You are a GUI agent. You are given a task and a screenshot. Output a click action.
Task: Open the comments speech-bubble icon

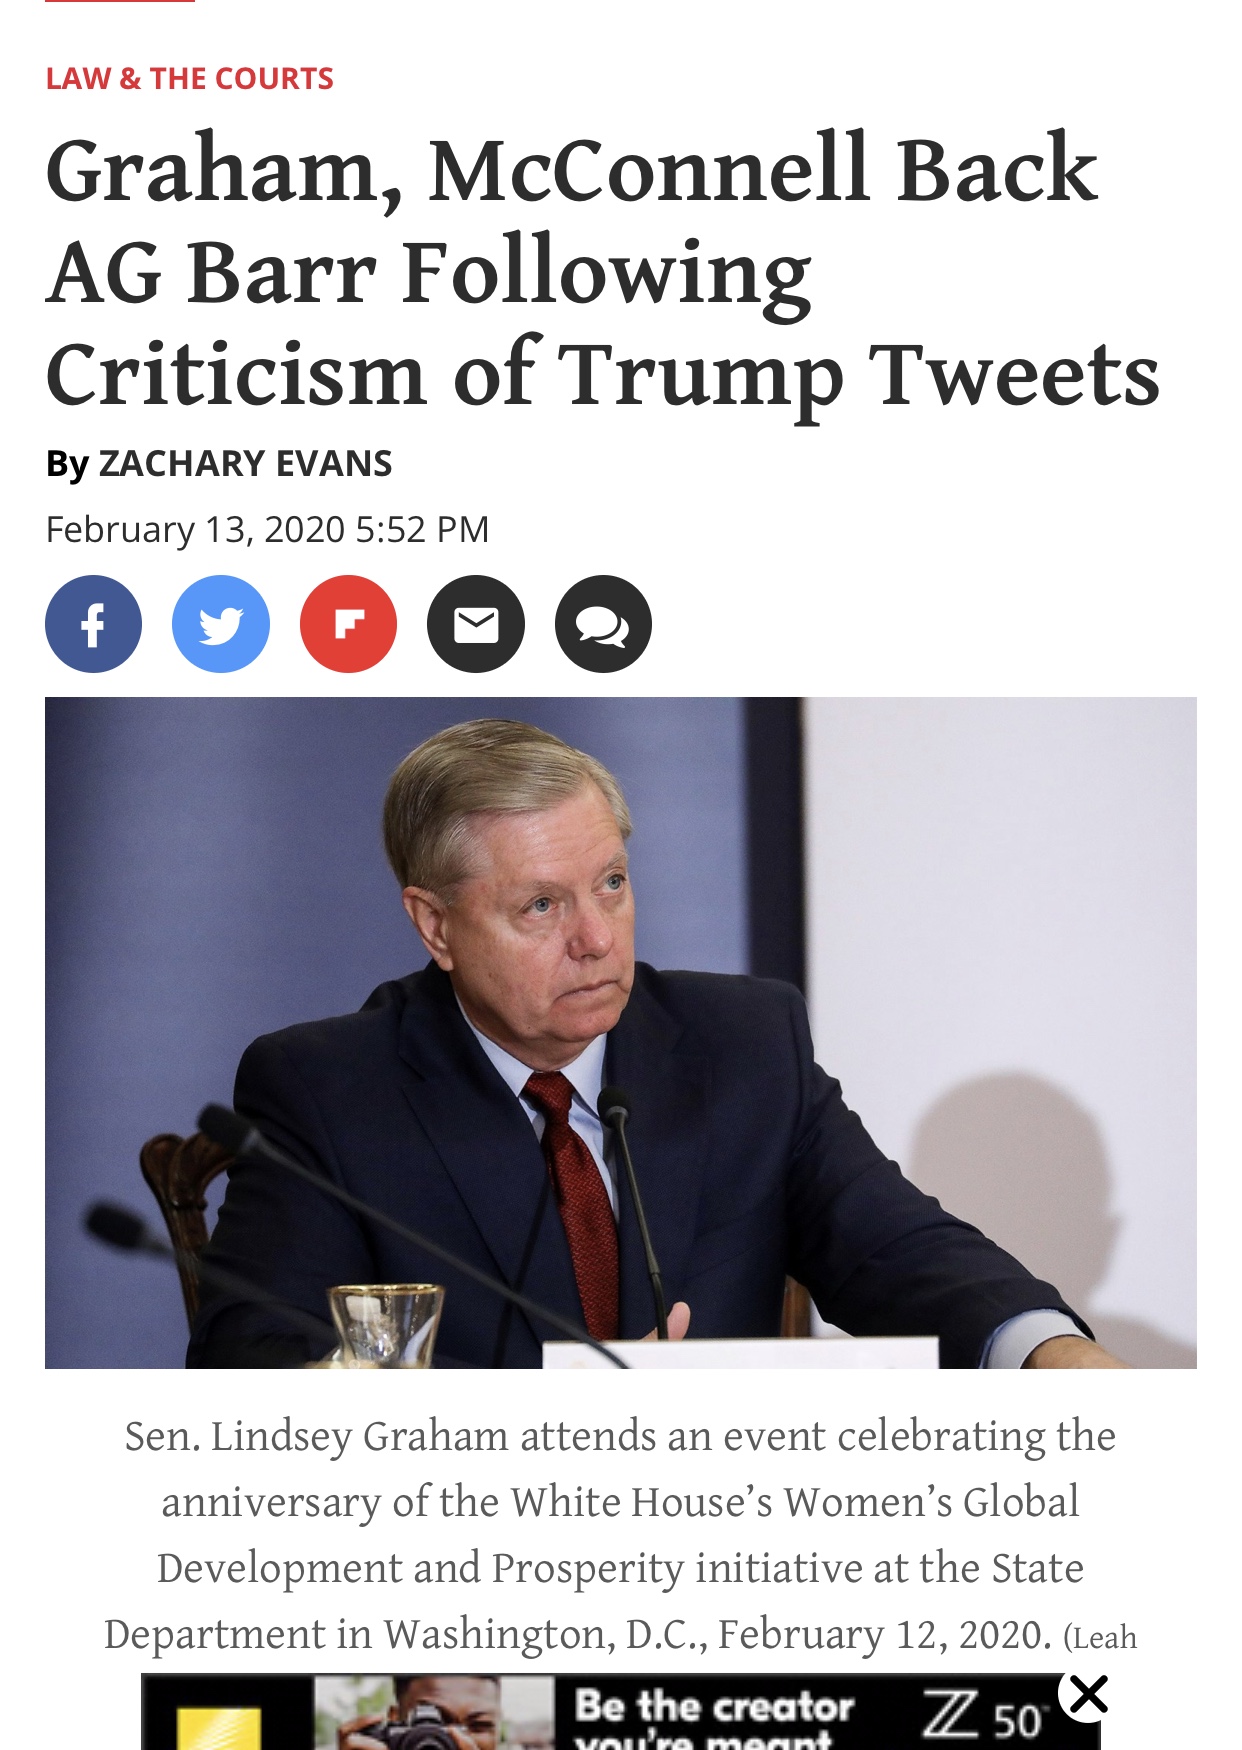(603, 624)
